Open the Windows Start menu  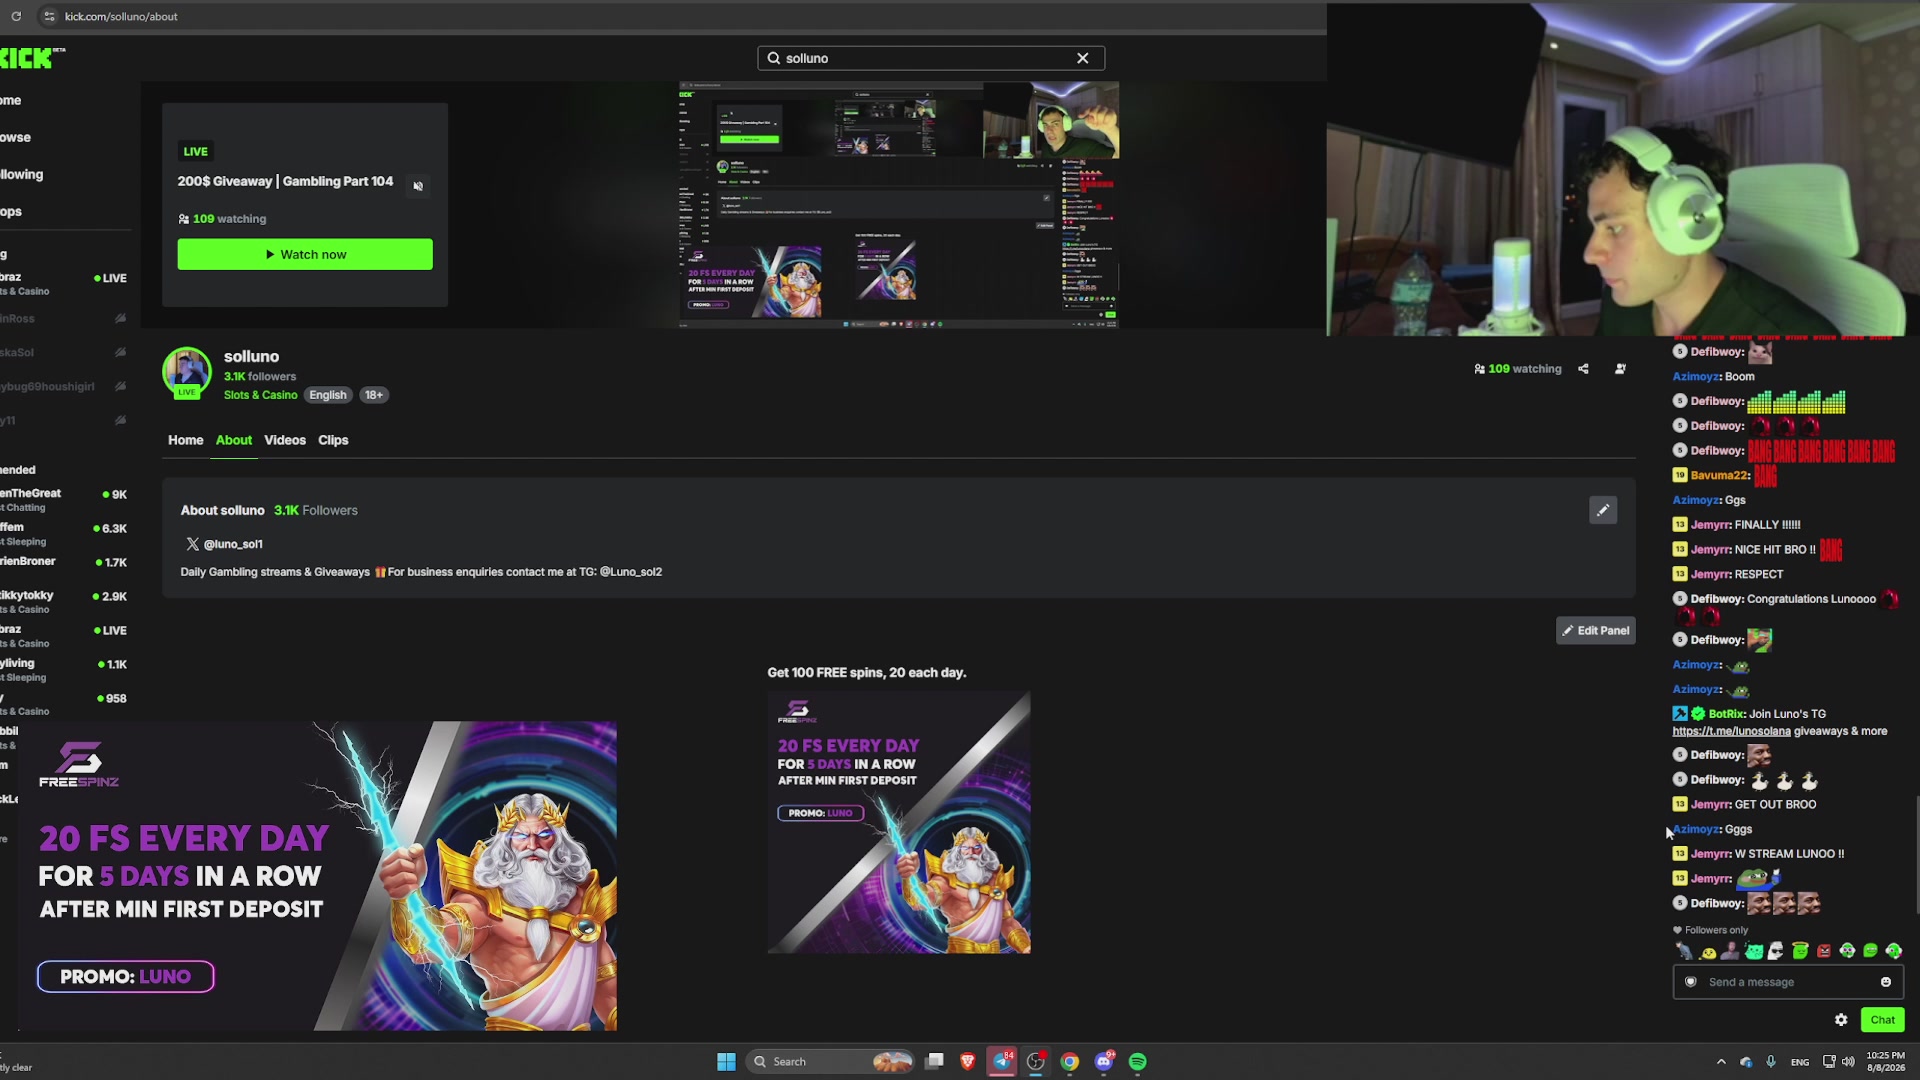tap(726, 1062)
